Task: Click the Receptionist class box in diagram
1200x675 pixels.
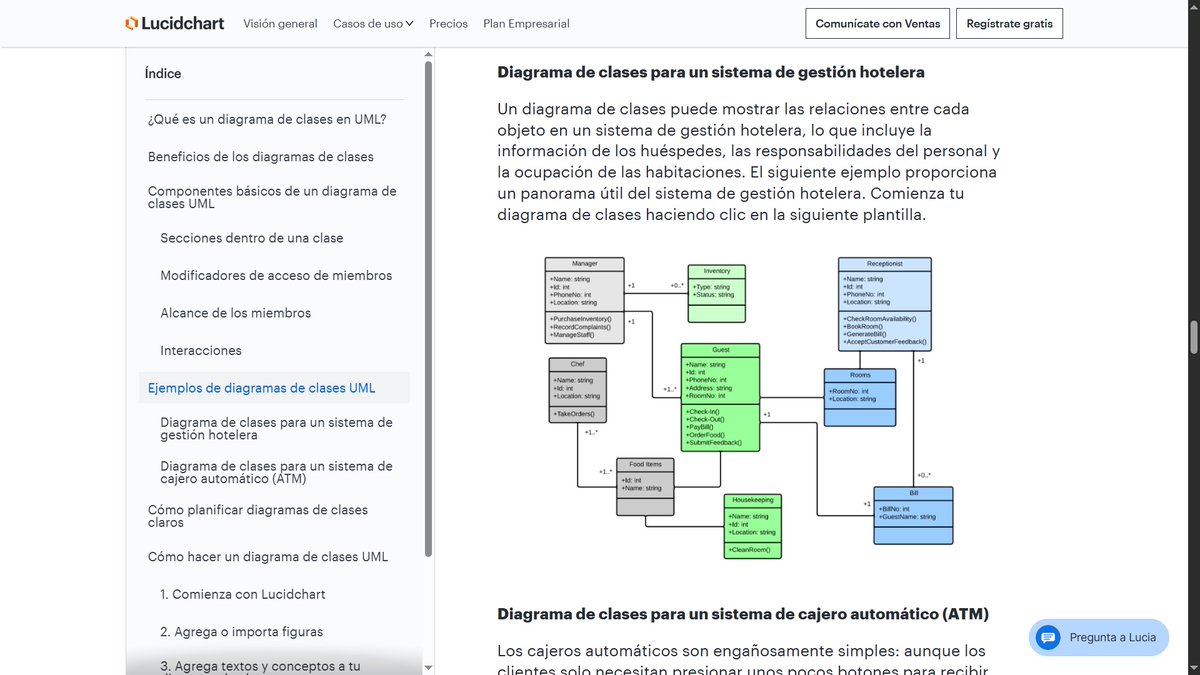Action: [885, 304]
